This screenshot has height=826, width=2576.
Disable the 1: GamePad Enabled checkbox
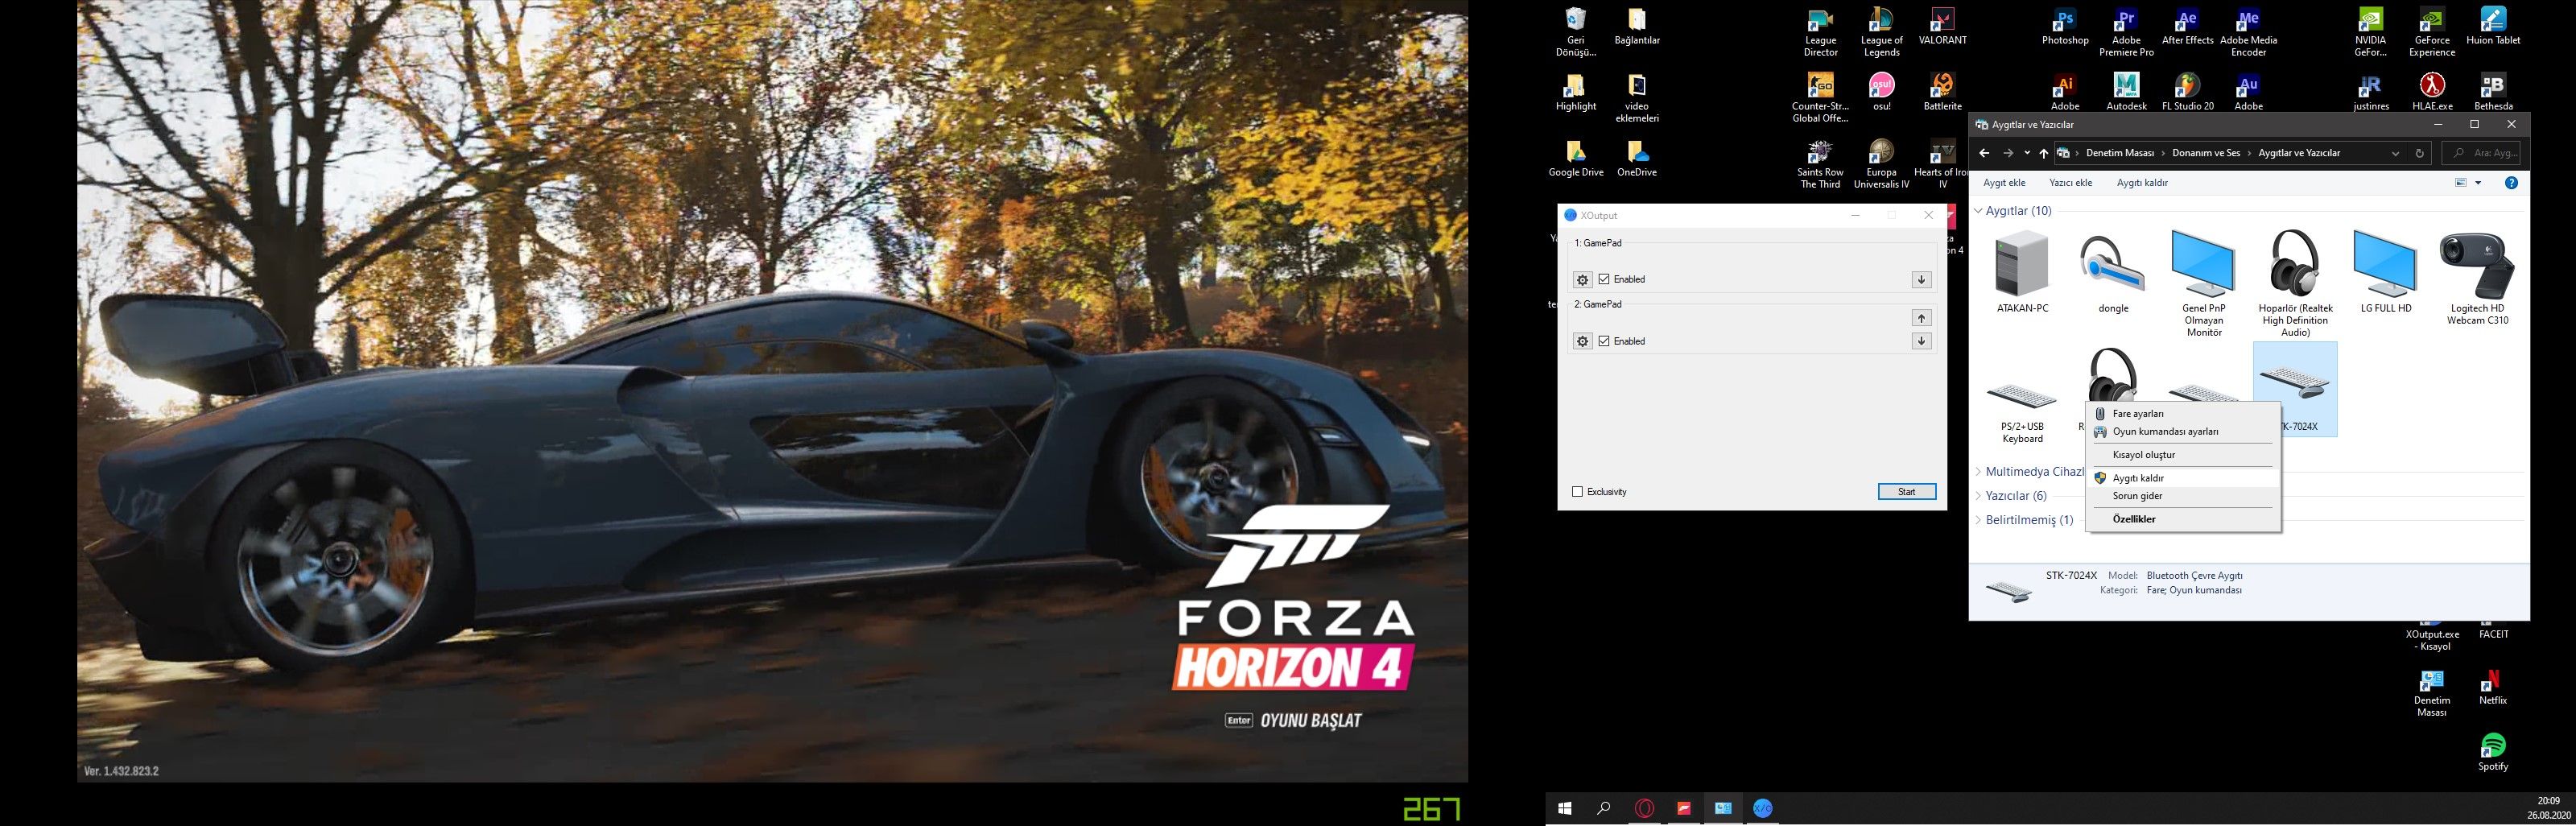pos(1604,279)
